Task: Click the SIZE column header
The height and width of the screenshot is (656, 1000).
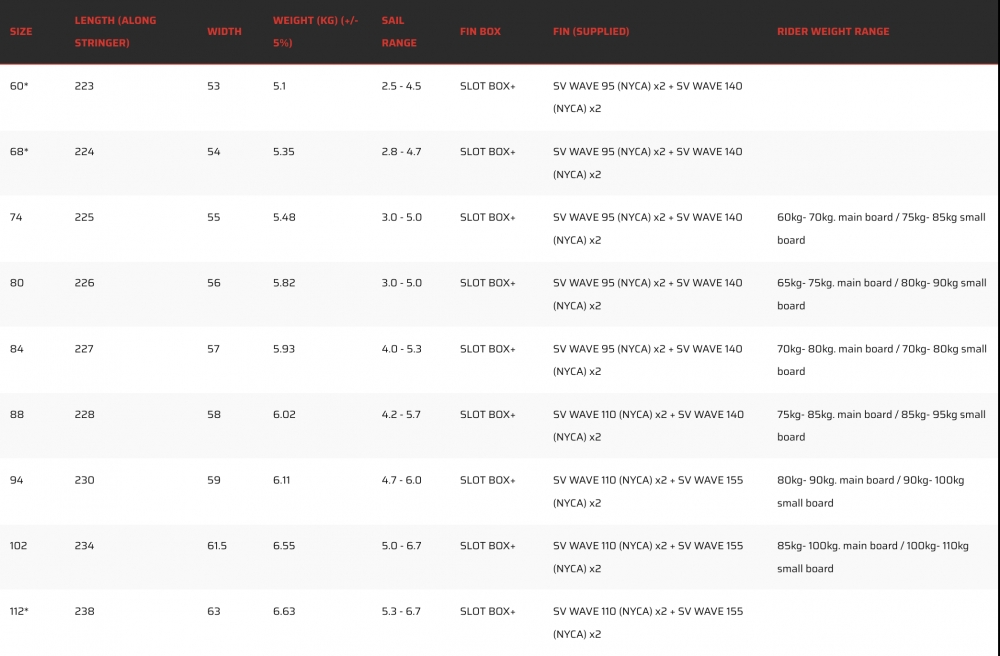Action: [x=21, y=32]
